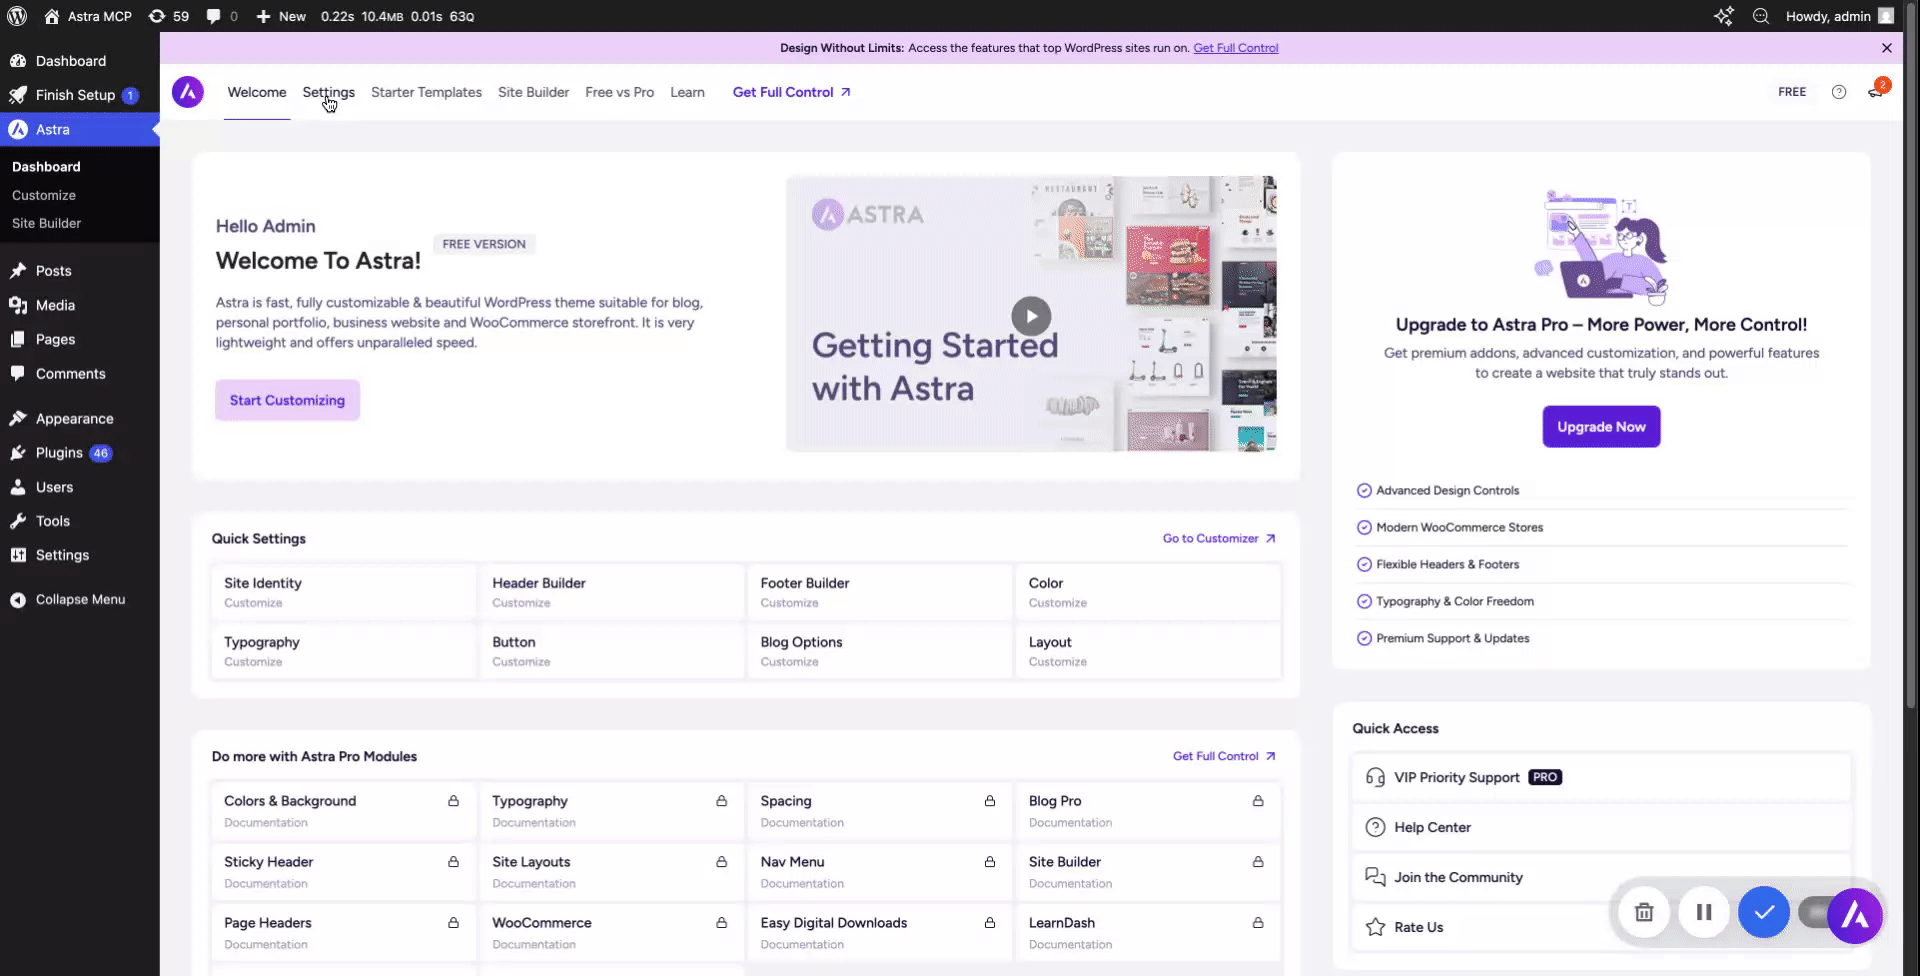Open Plugins in the admin sidebar
This screenshot has height=976, width=1920.
click(59, 453)
